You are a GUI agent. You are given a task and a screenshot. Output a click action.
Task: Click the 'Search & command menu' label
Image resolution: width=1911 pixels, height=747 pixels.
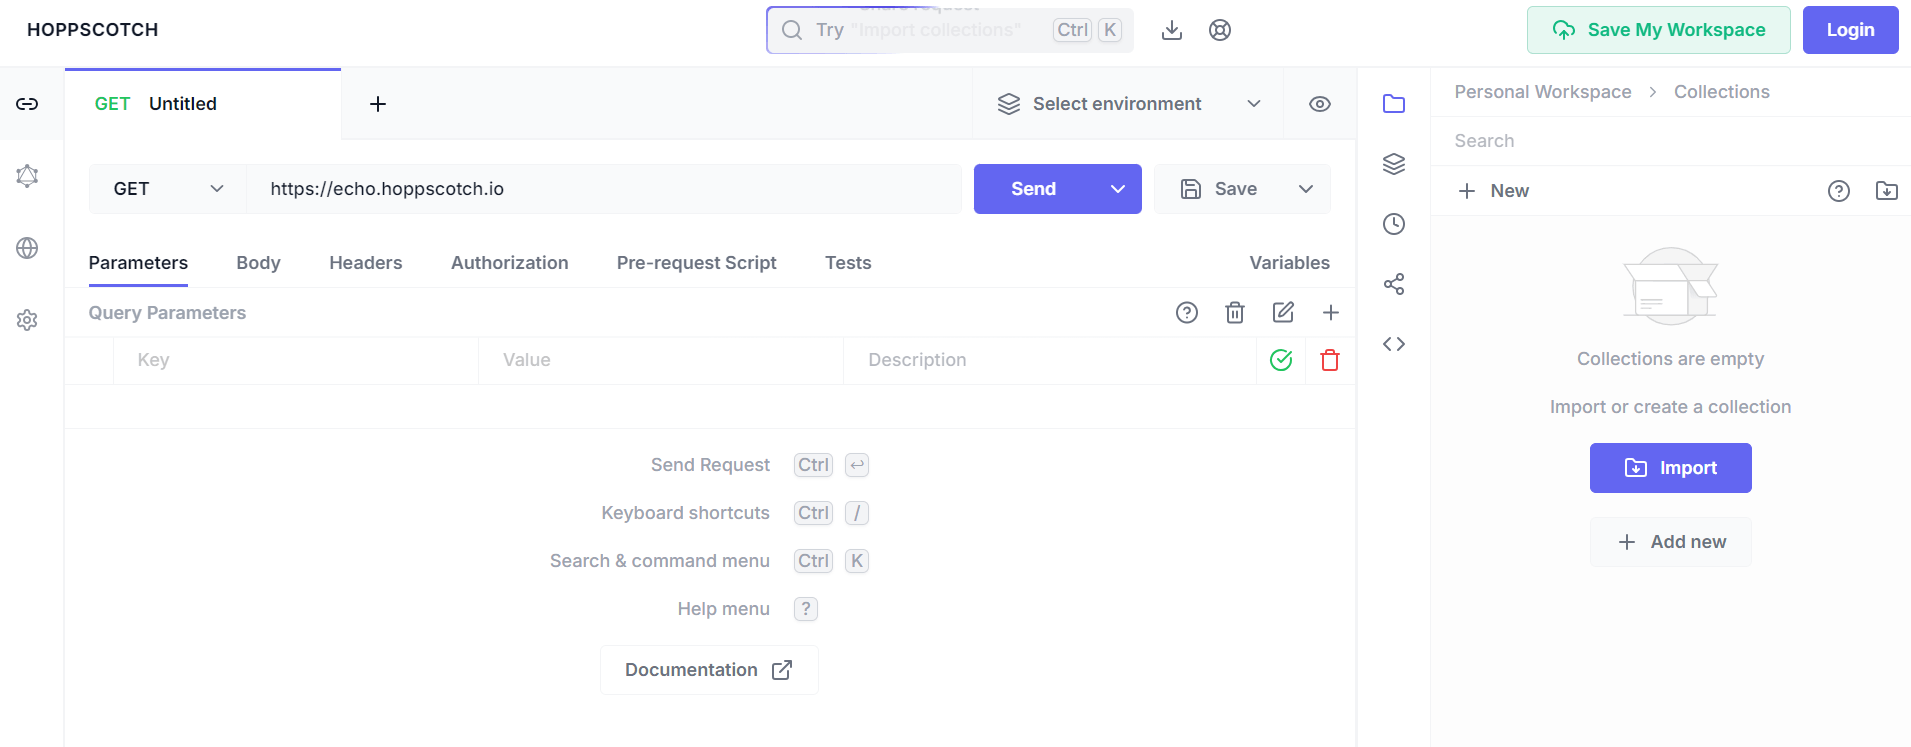coord(660,561)
